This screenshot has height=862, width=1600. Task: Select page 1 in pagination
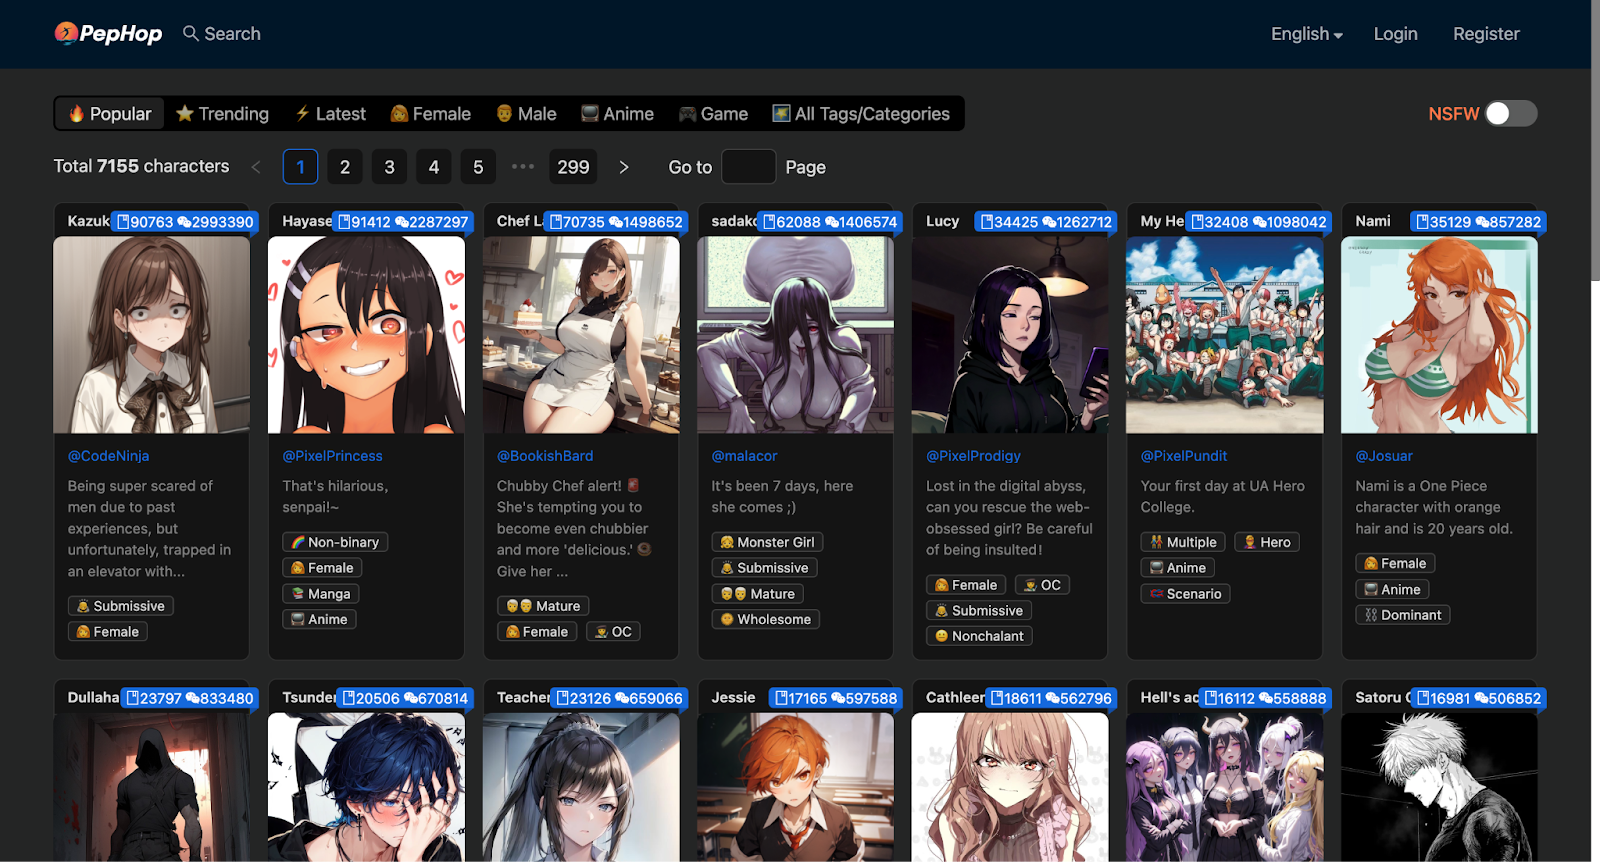pyautogui.click(x=300, y=167)
